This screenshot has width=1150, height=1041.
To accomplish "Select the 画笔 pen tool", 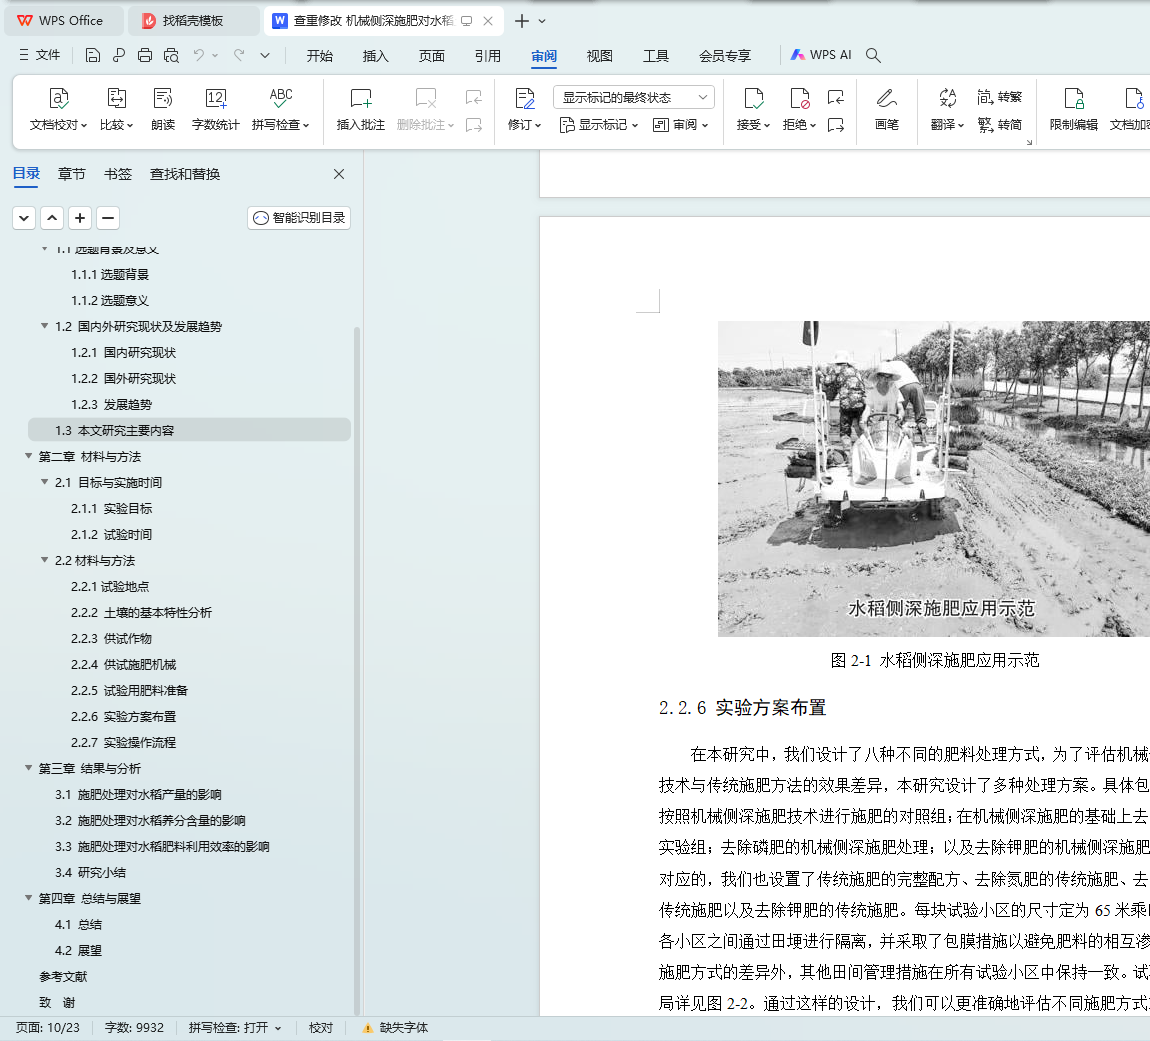I will coord(886,99).
